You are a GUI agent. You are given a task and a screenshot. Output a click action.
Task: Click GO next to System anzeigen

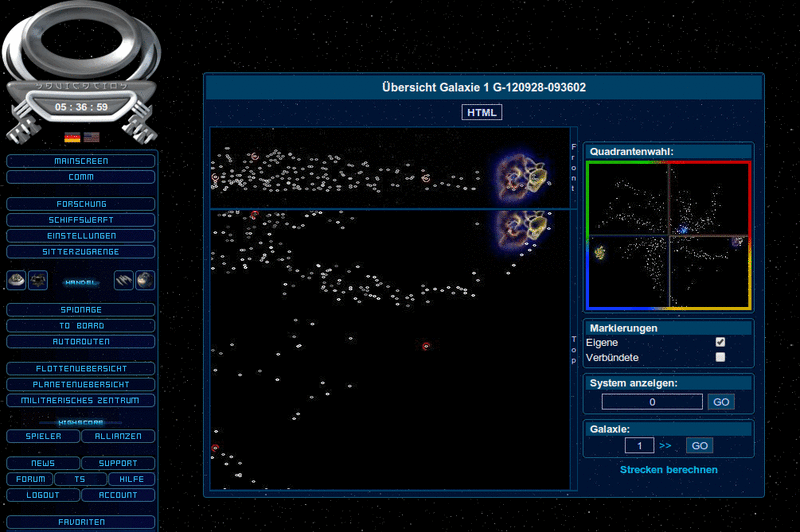tap(721, 402)
